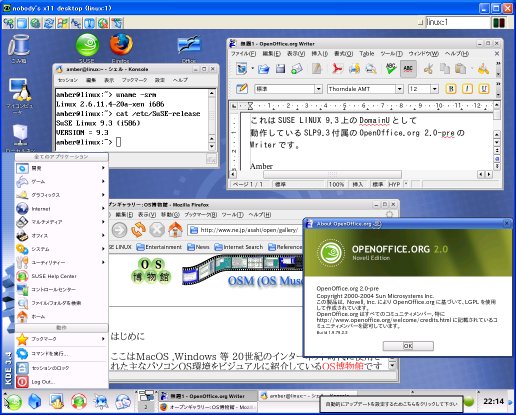Click the refresh screen icon in VNC toolbar
The width and height of the screenshot is (516, 415).
49,23
